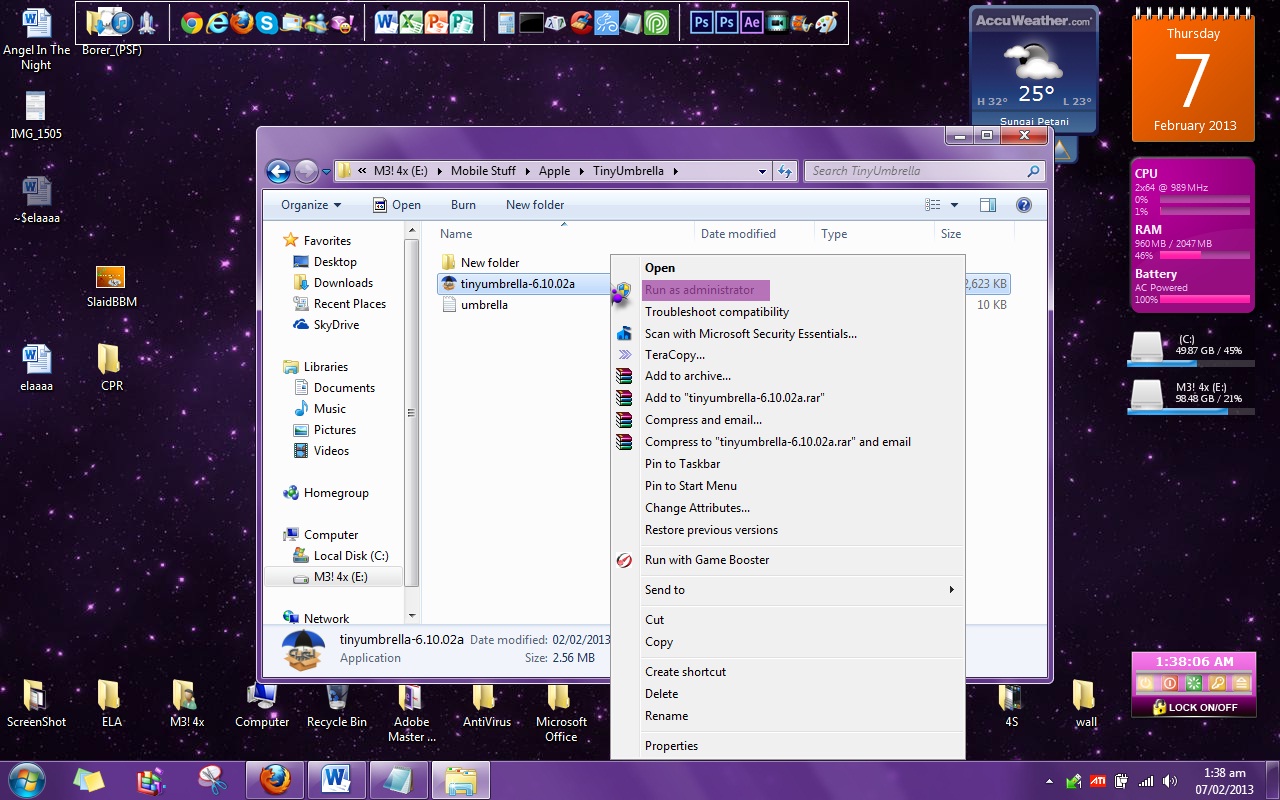
Task: Select SkyDrive in the navigation pane
Action: [326, 325]
